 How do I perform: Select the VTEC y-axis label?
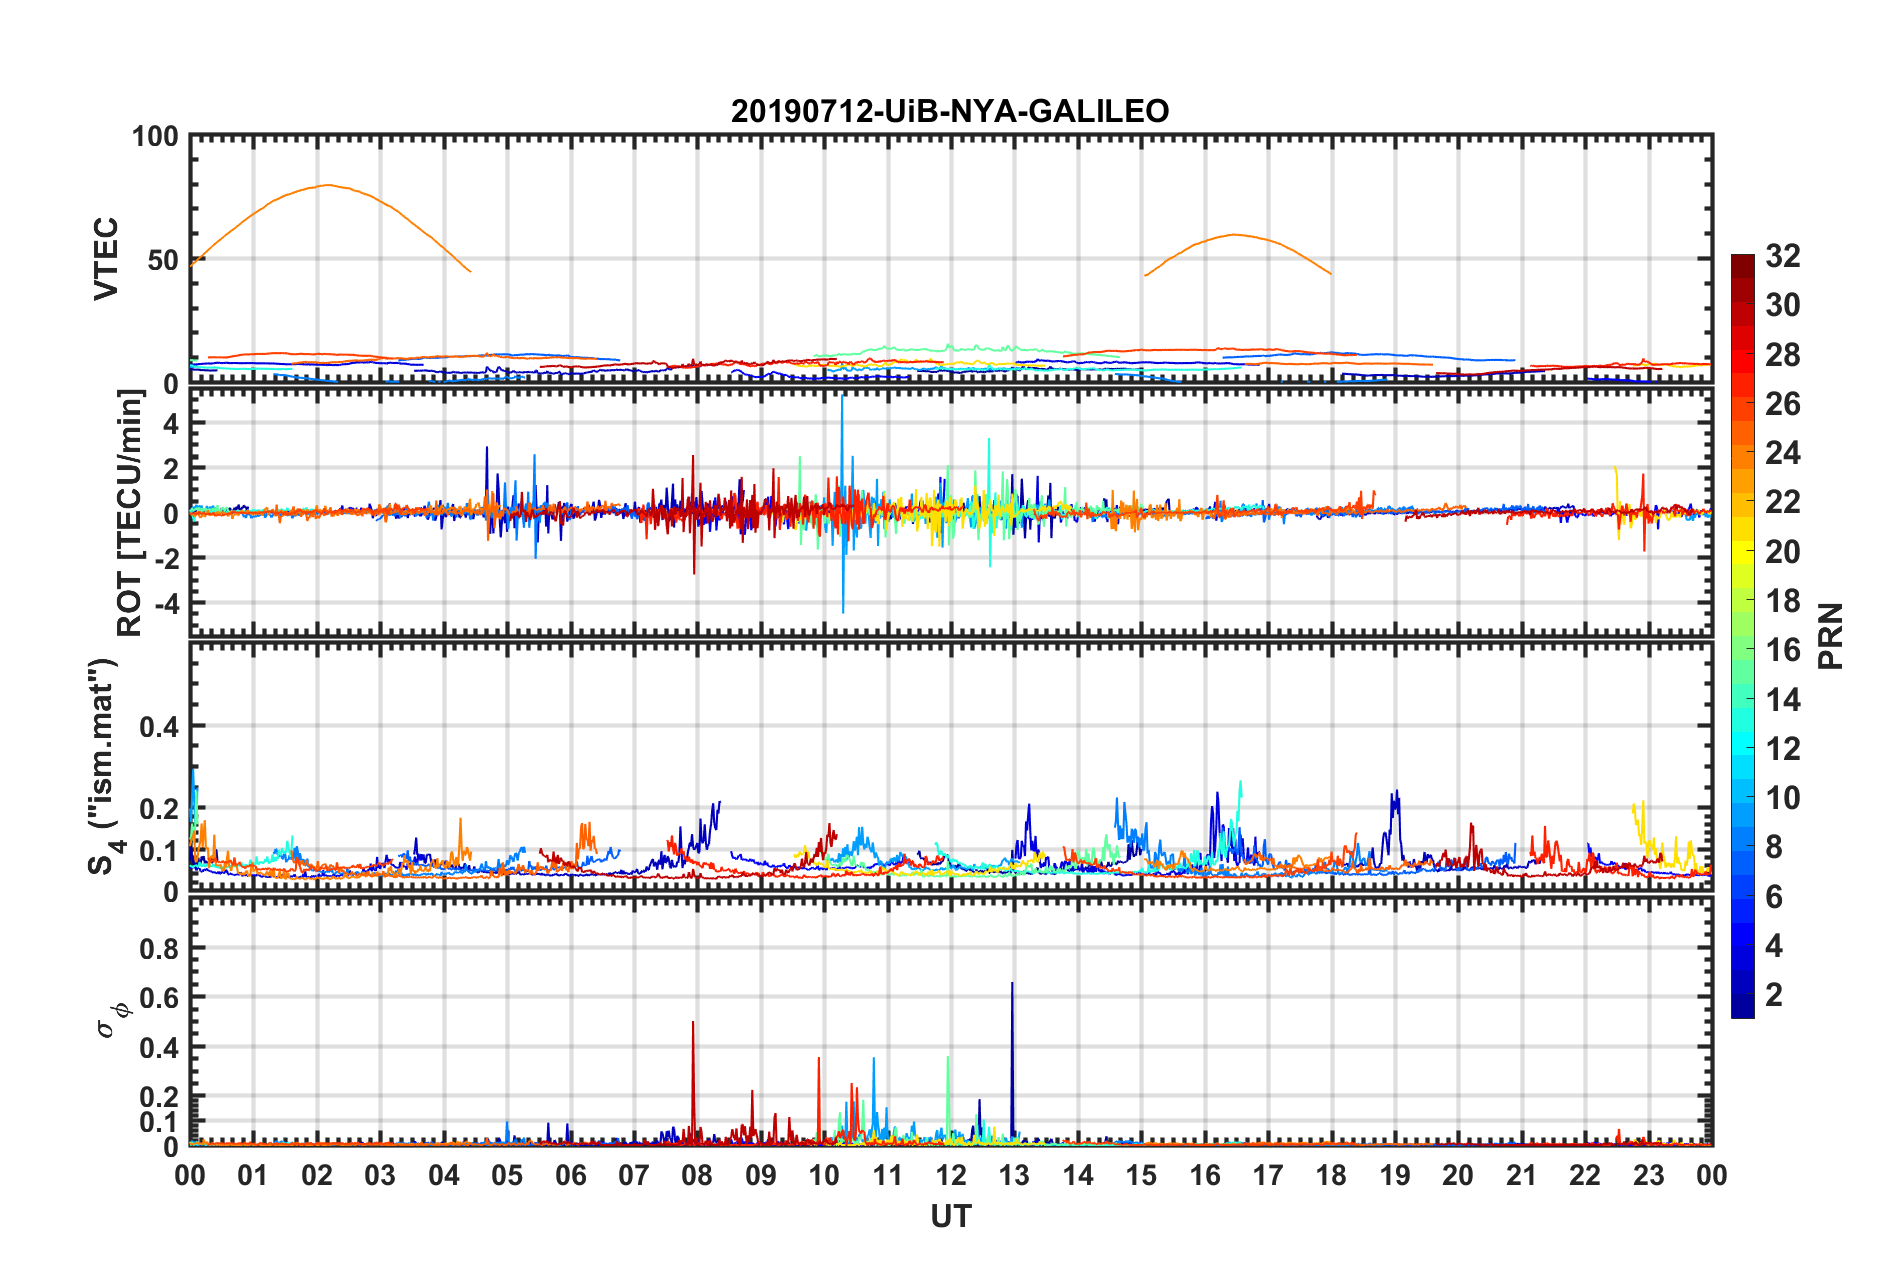coord(106,259)
